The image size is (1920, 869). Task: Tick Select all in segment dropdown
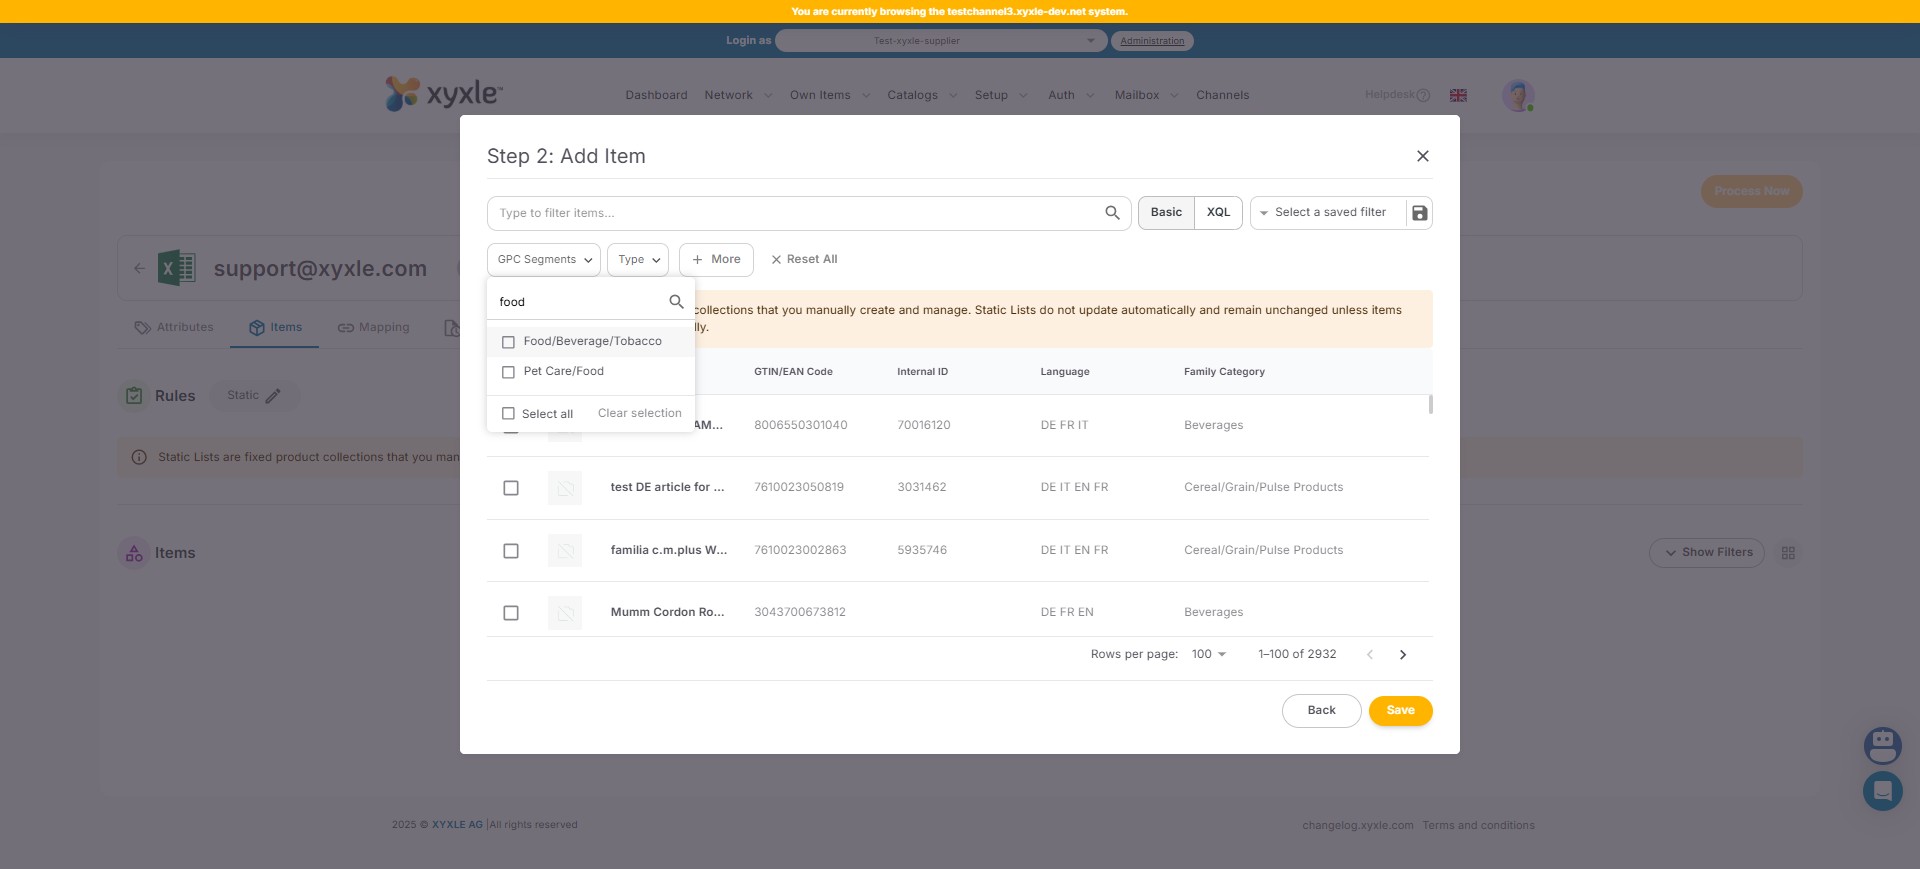point(508,414)
